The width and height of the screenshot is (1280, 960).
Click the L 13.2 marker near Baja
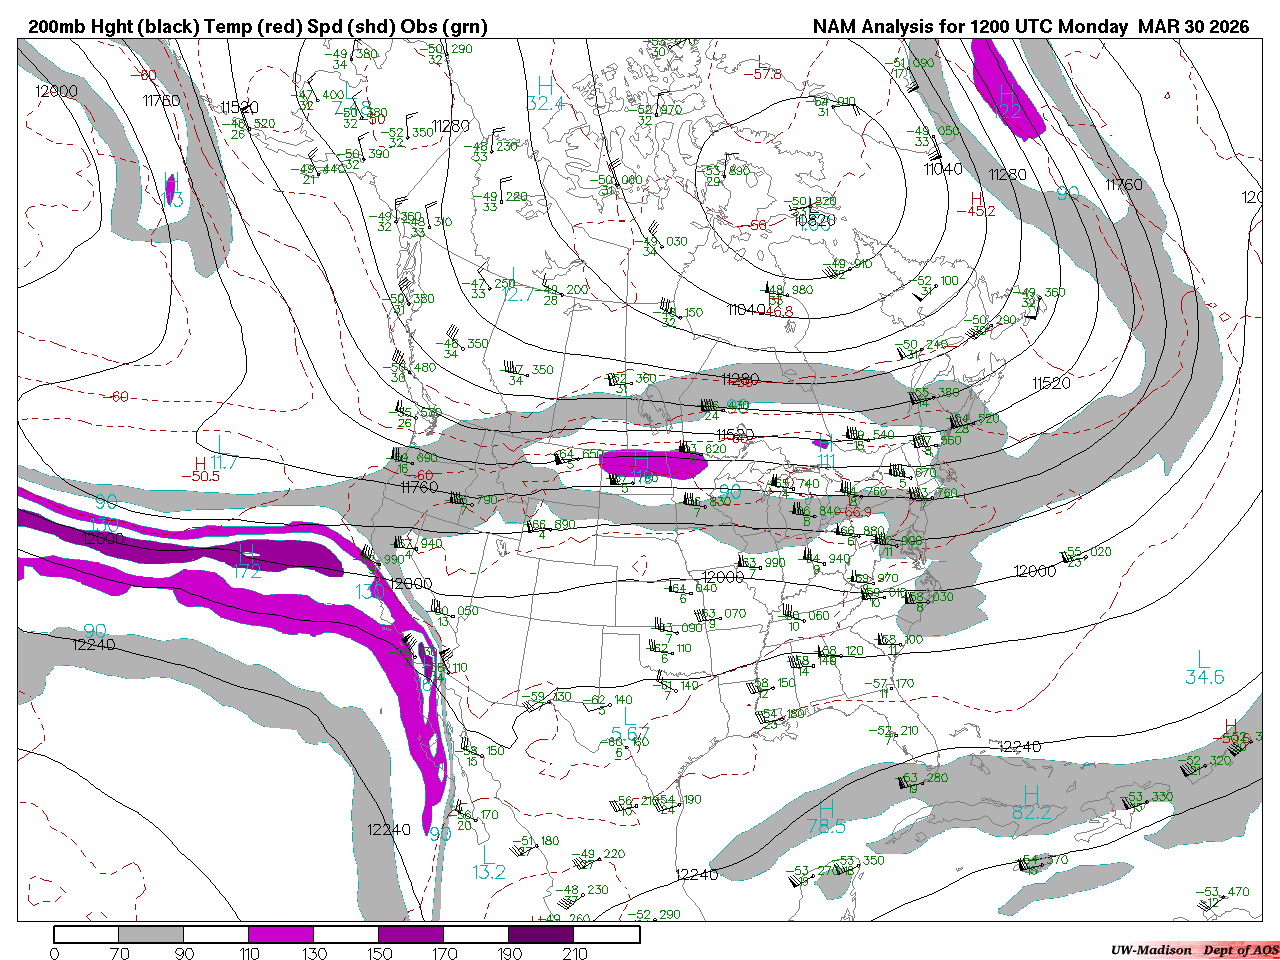[489, 863]
